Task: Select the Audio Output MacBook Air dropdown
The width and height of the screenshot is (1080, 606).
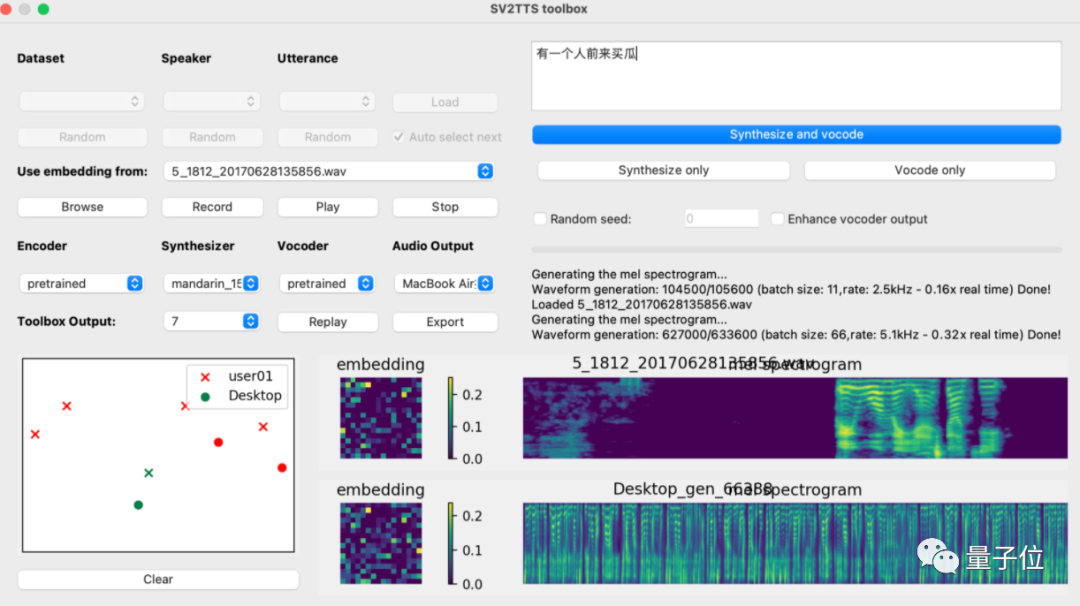Action: [444, 284]
